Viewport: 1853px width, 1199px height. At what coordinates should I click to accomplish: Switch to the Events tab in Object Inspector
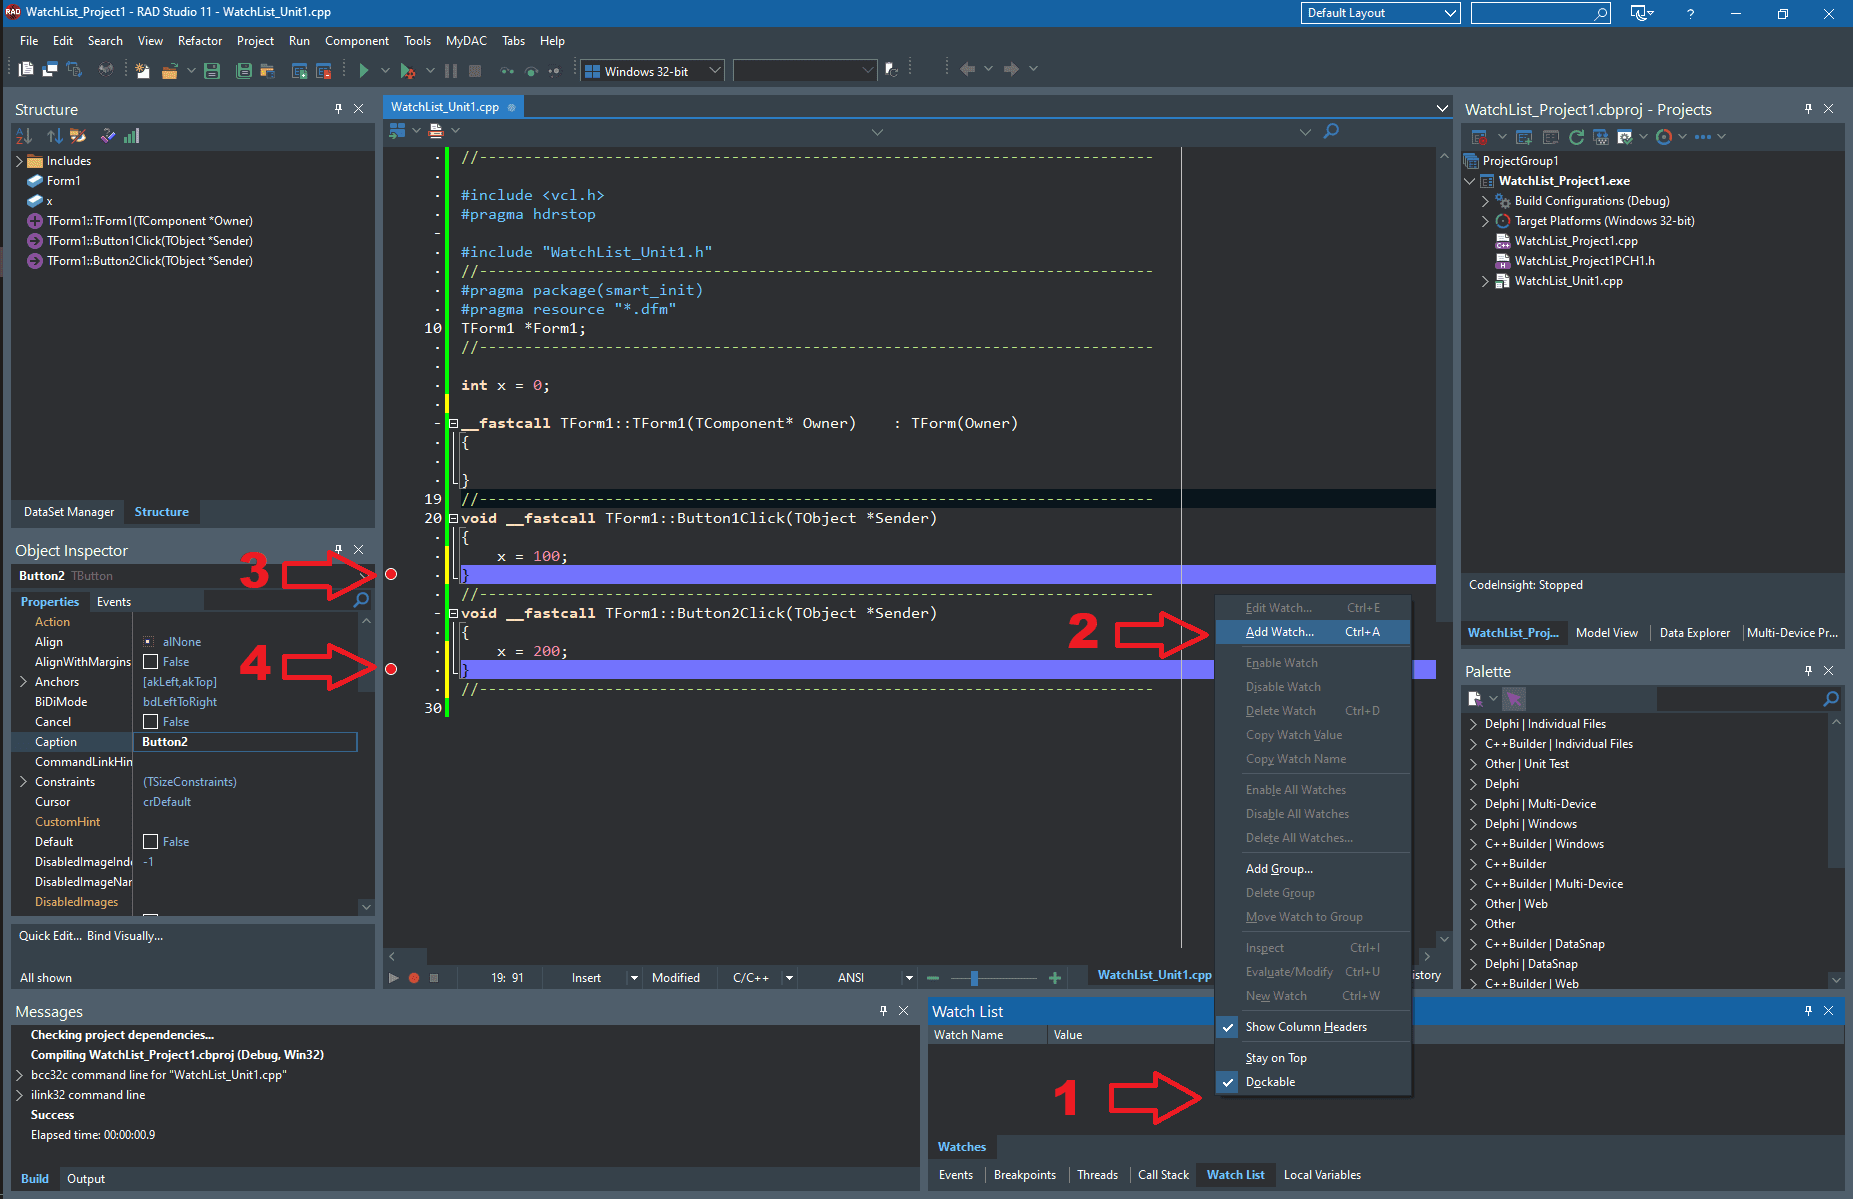coord(114,602)
